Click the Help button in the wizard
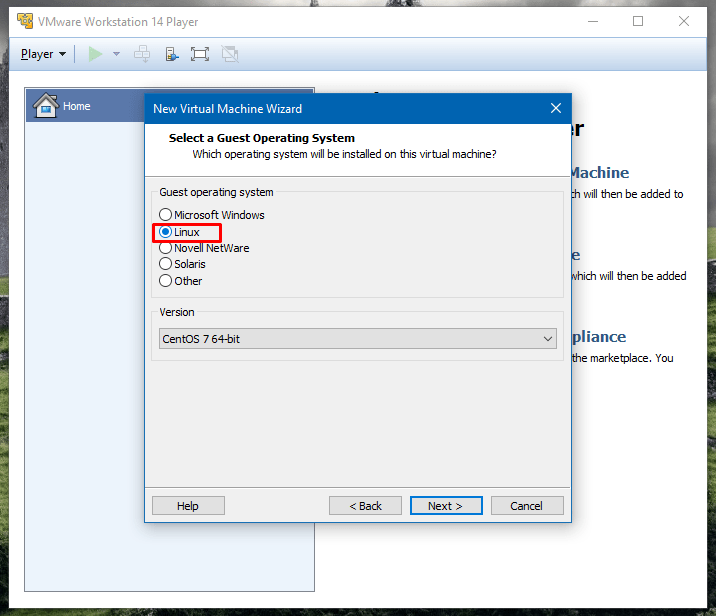 point(188,506)
